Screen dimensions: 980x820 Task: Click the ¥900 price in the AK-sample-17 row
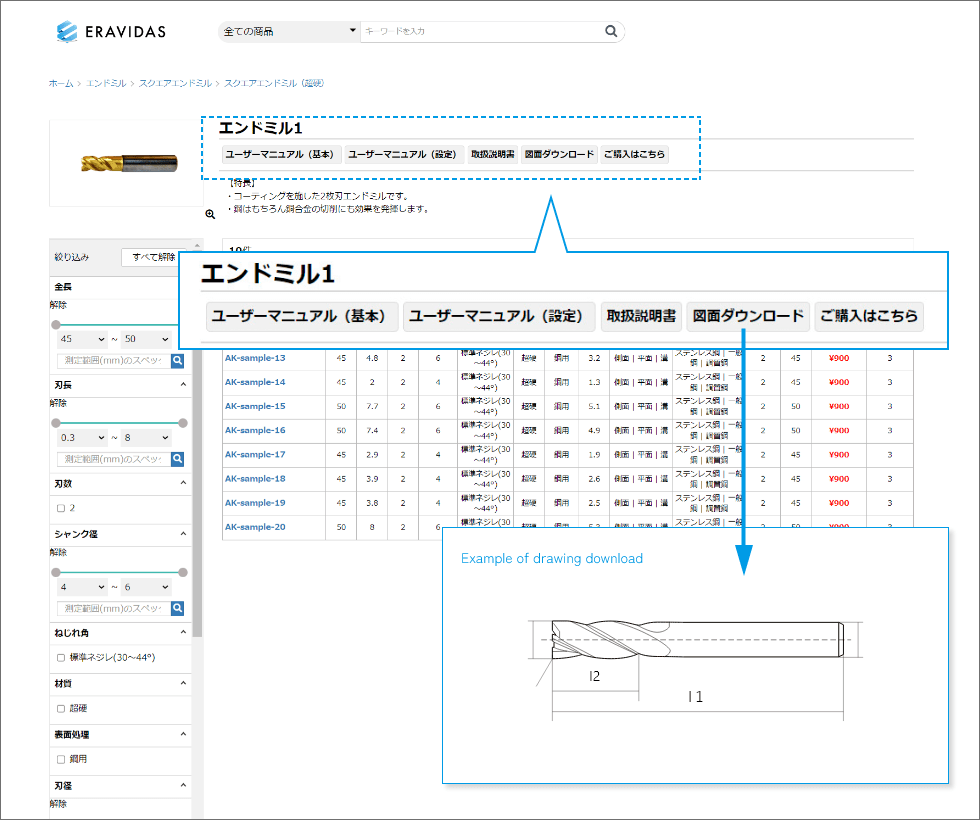point(839,455)
